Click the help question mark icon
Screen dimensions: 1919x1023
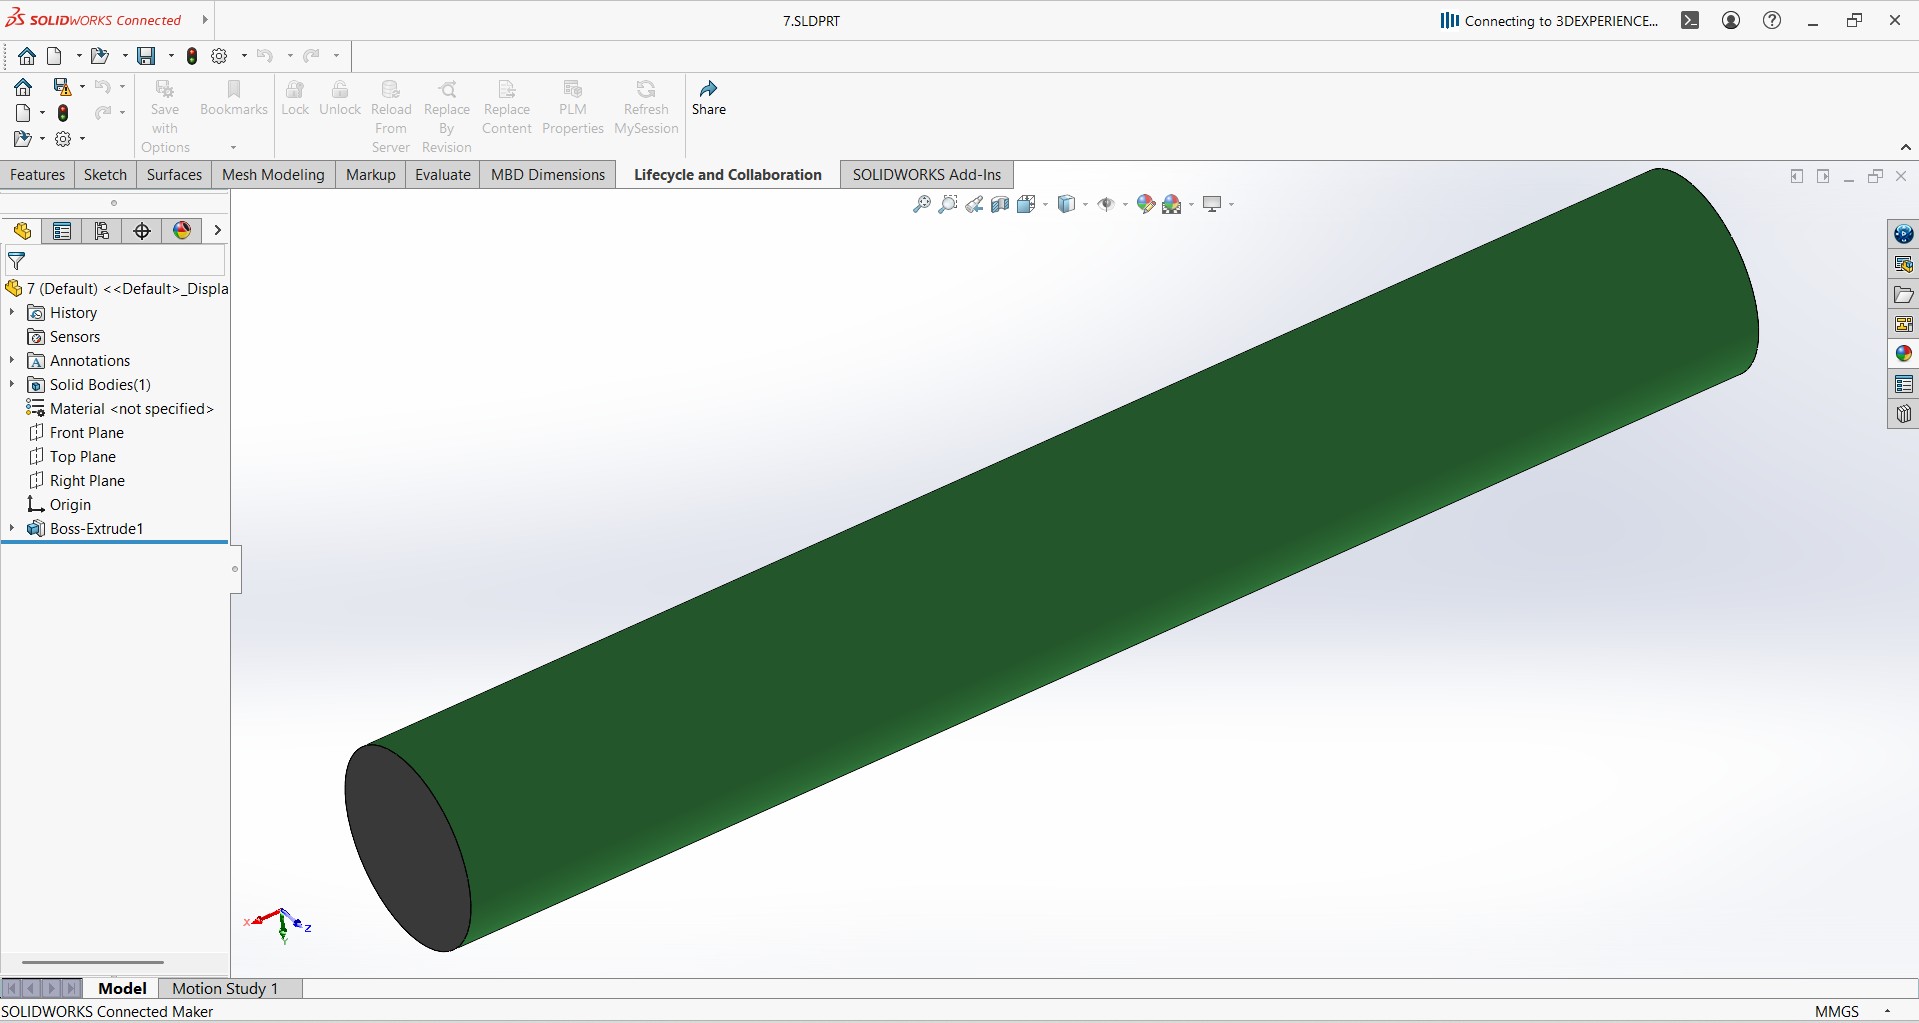point(1772,20)
